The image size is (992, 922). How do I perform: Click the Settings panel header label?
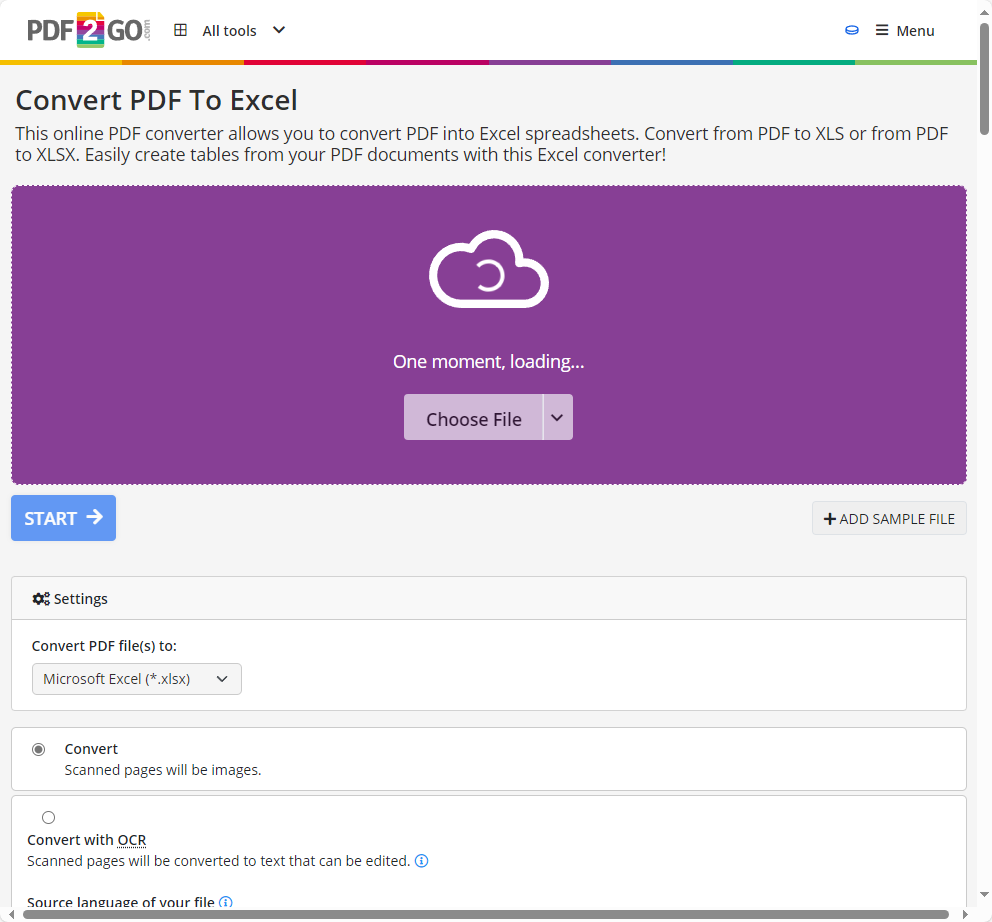click(x=80, y=599)
